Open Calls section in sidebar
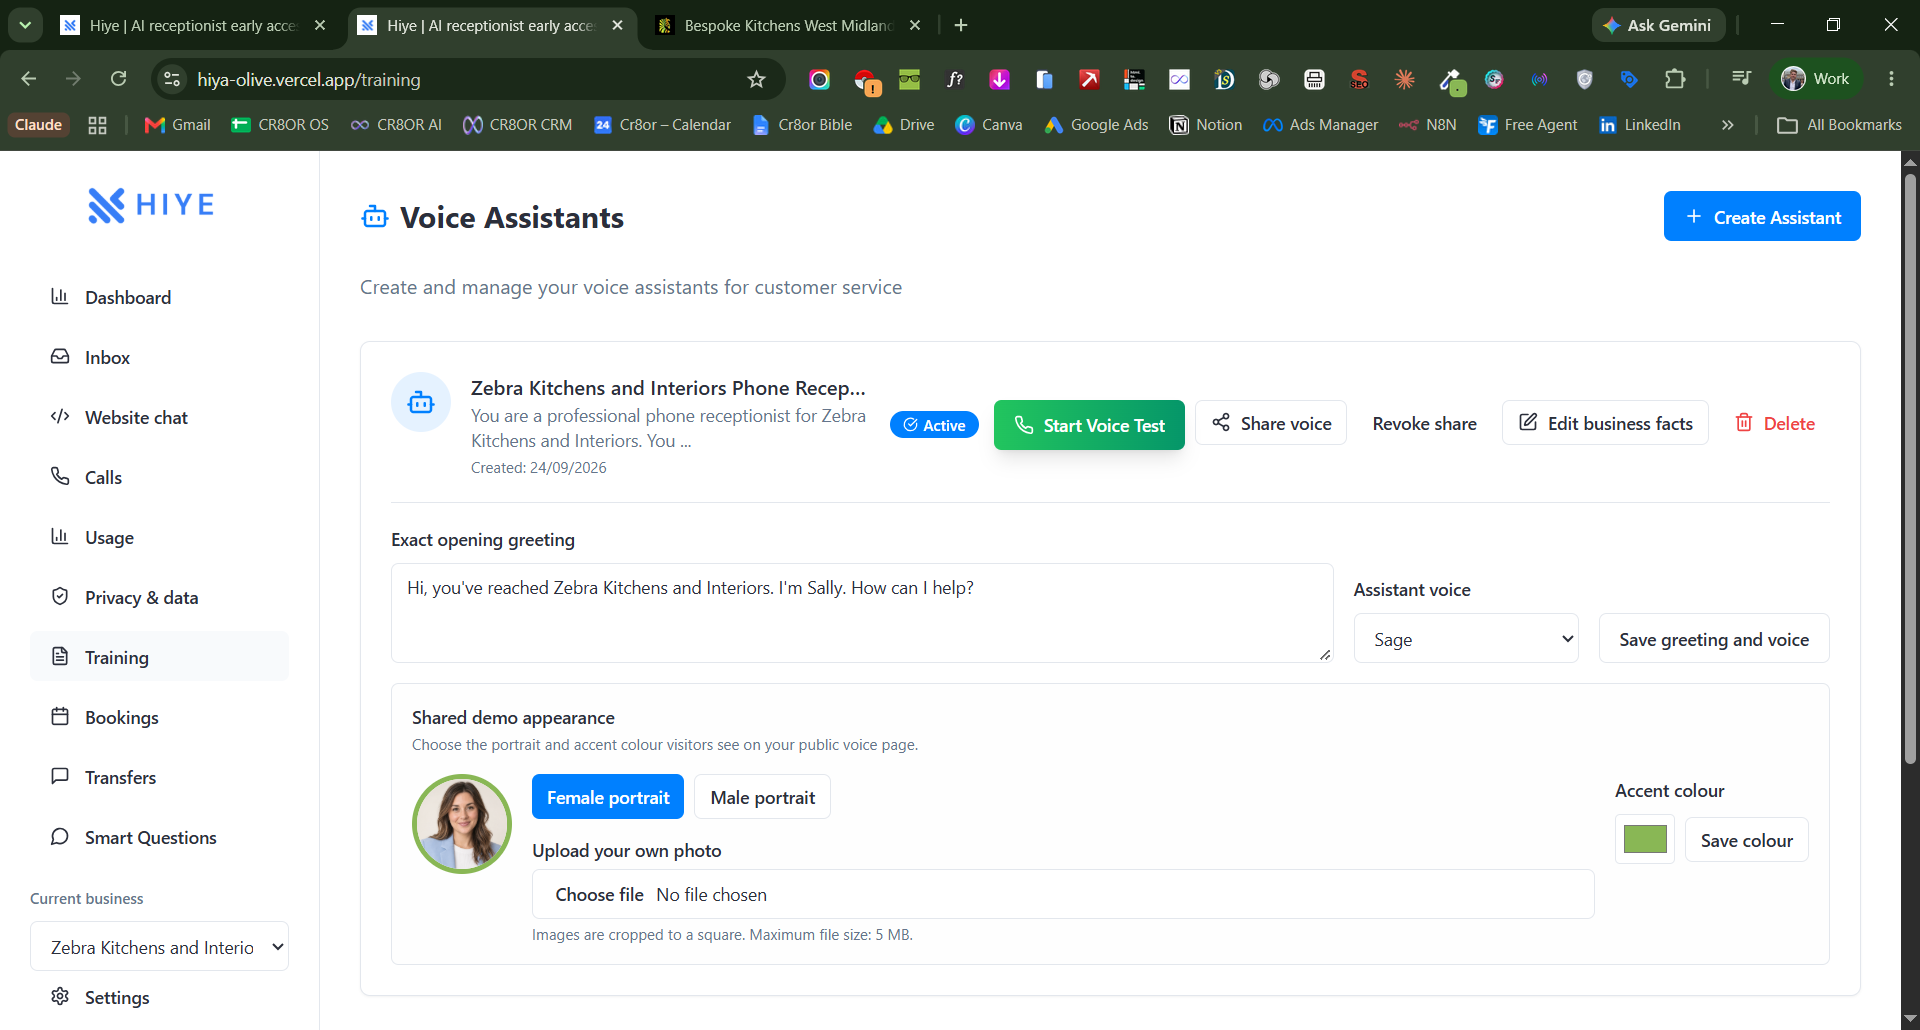 pyautogui.click(x=159, y=477)
